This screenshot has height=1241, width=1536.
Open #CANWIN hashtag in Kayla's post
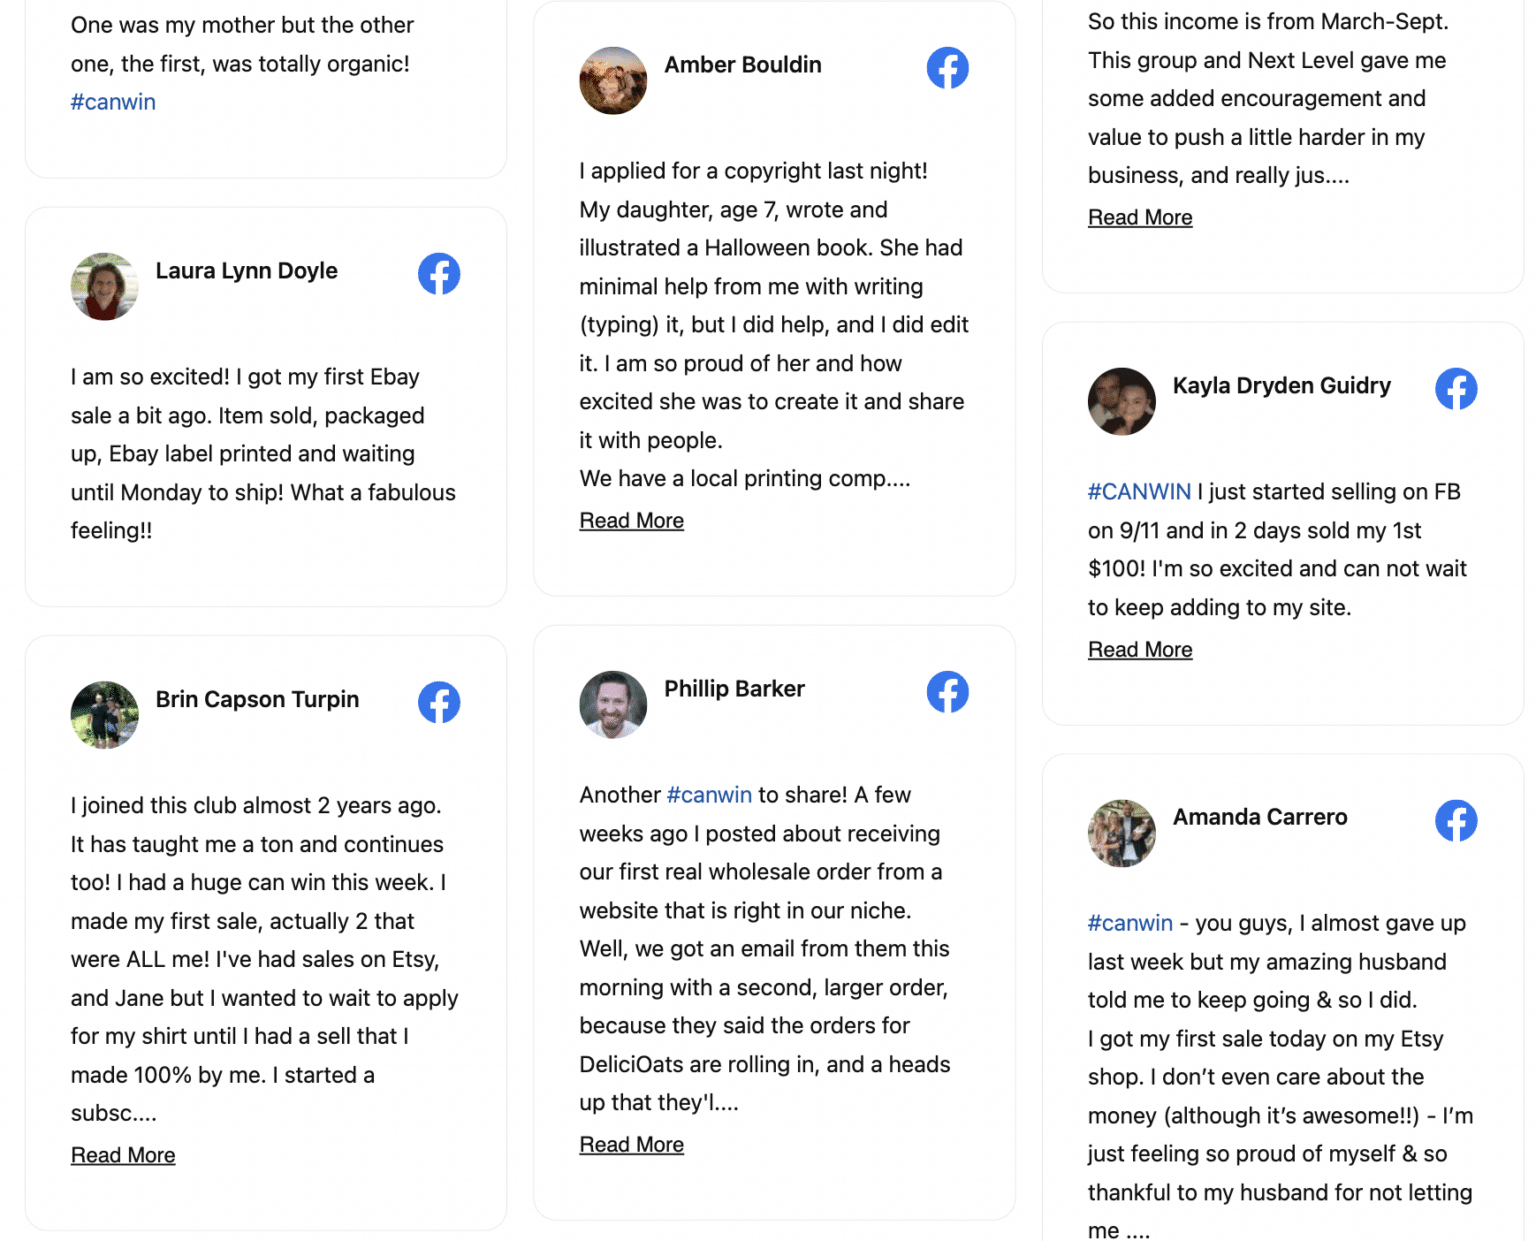point(1139,492)
